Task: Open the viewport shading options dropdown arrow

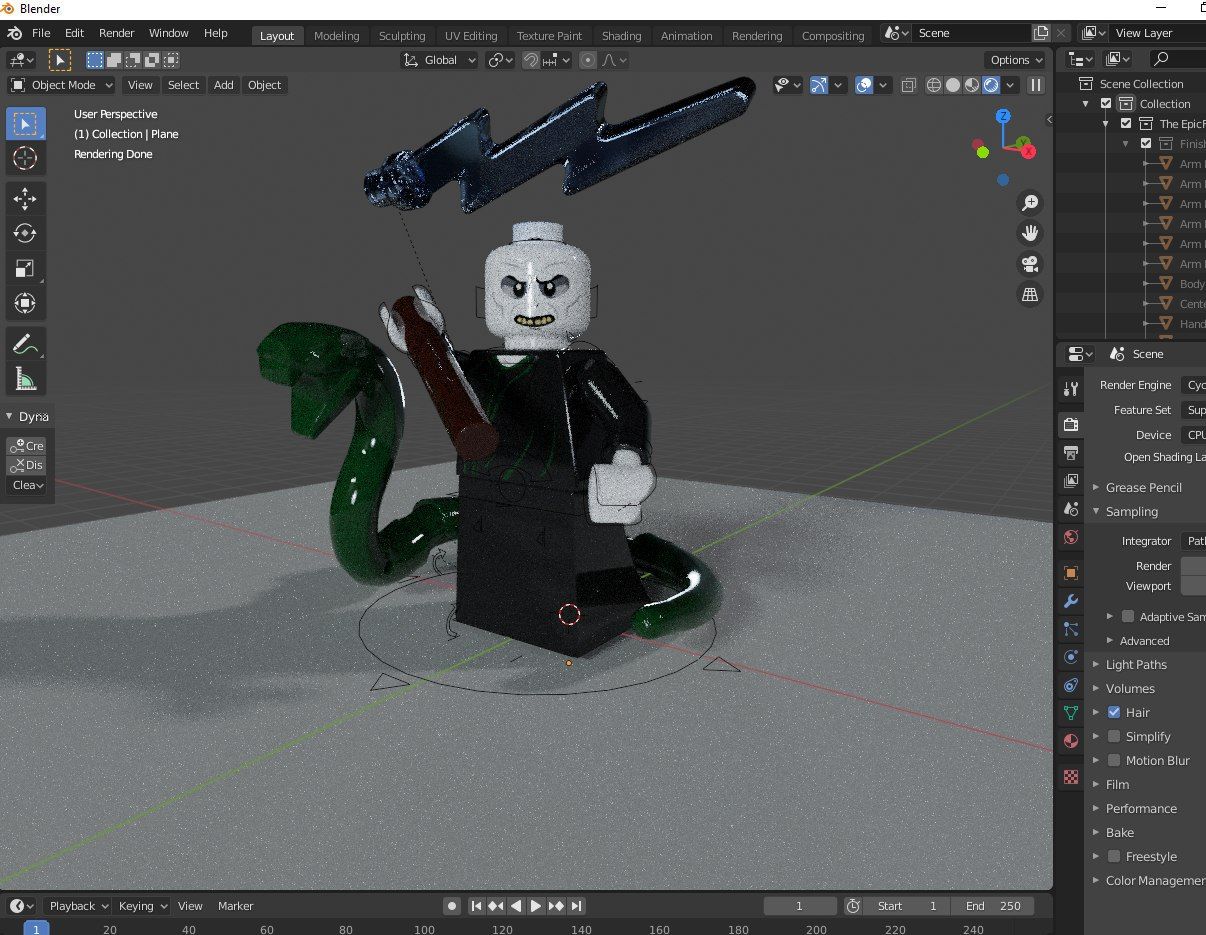Action: (x=1012, y=85)
